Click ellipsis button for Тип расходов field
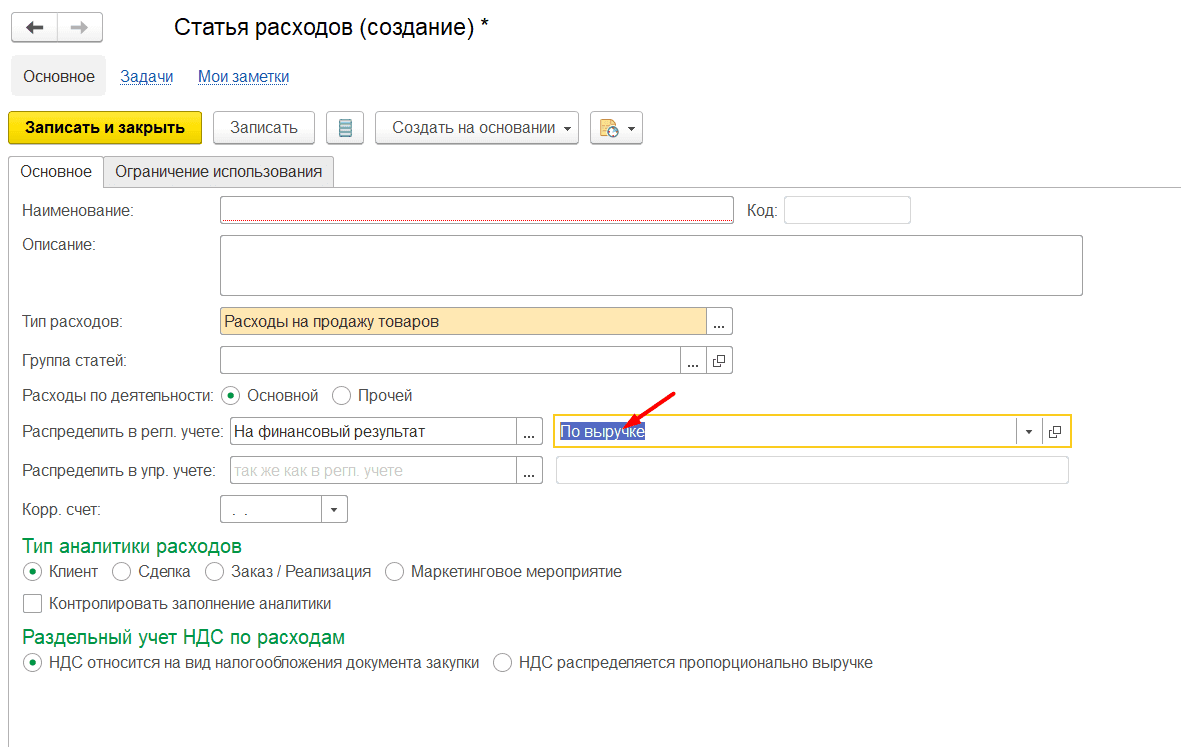The height and width of the screenshot is (747, 1181). (720, 321)
